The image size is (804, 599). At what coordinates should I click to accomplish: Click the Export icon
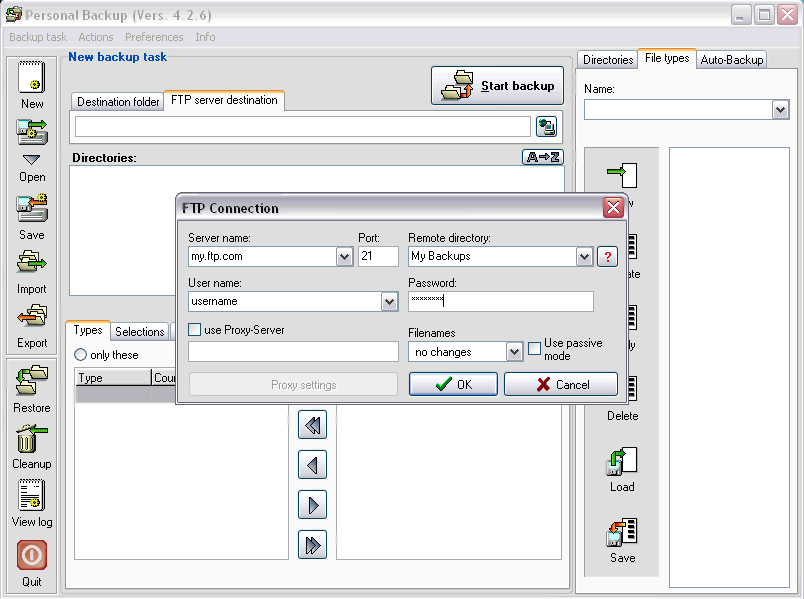(x=32, y=316)
